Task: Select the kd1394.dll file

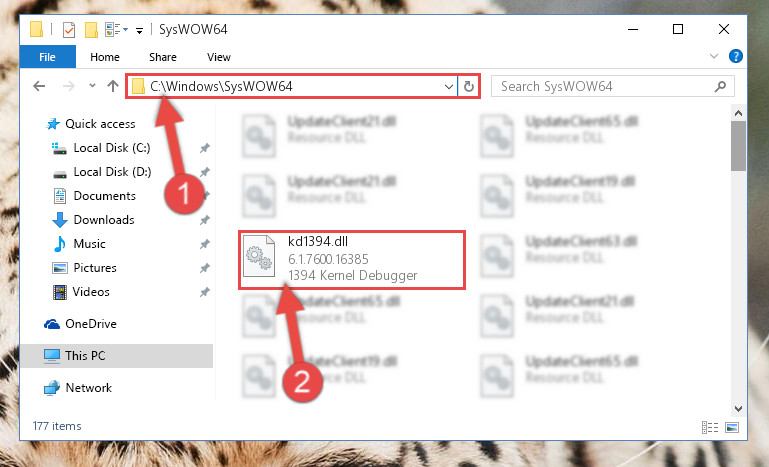Action: (x=352, y=260)
